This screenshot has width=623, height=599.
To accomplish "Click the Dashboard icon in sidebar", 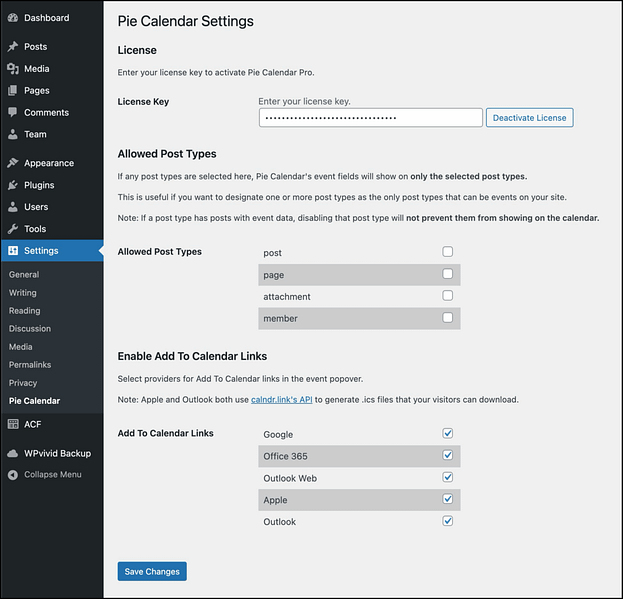I will pyautogui.click(x=12, y=18).
